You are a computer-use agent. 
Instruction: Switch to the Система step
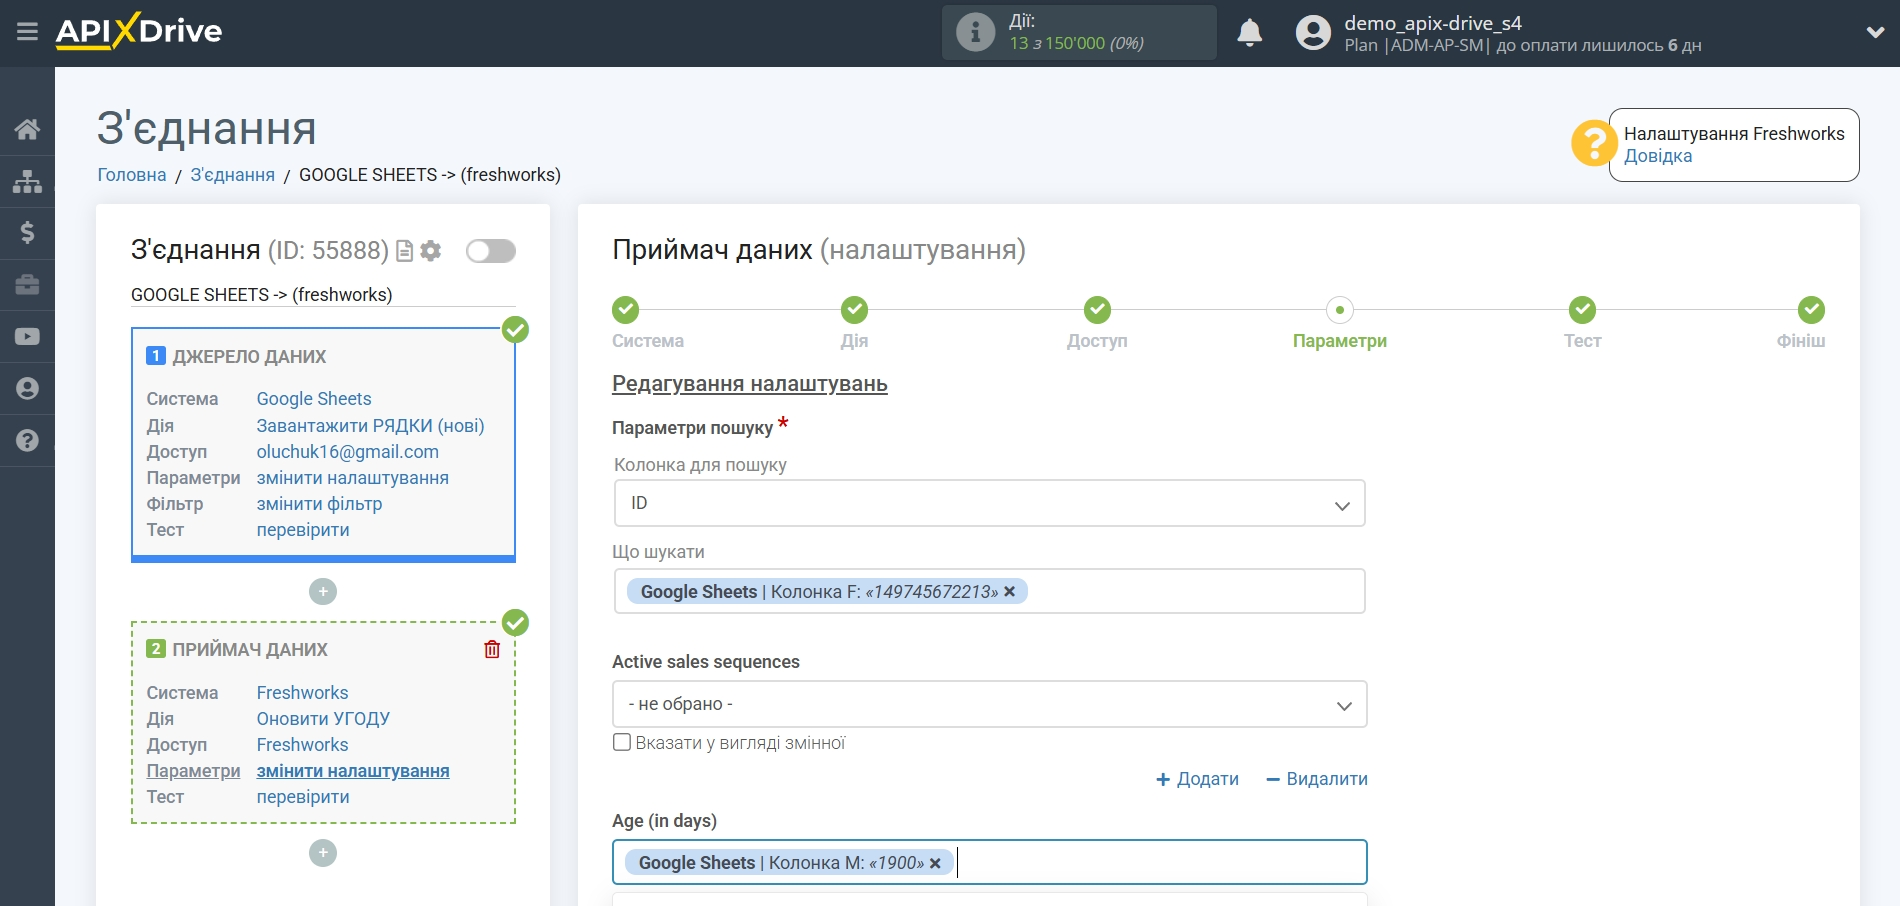tap(626, 311)
